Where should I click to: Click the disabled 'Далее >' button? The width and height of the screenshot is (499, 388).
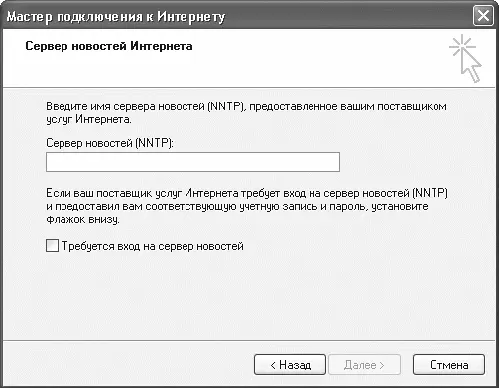pyautogui.click(x=364, y=365)
